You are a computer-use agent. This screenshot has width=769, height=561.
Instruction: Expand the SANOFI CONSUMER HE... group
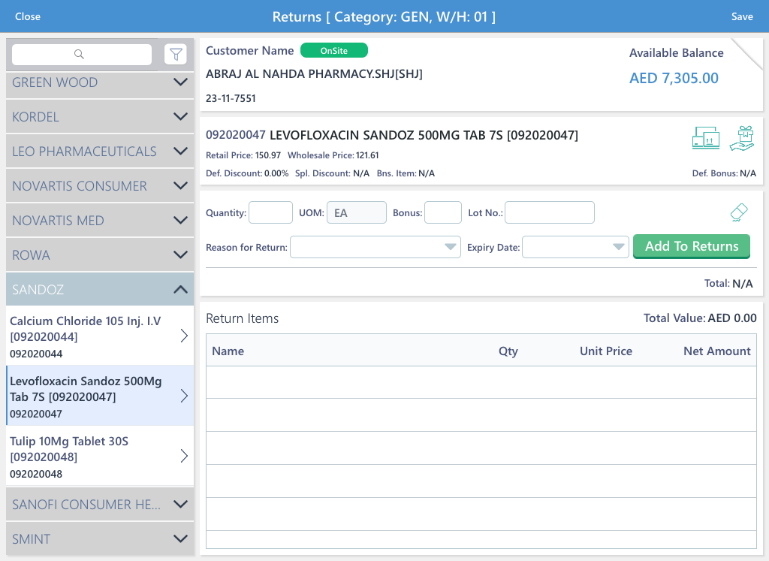(x=100, y=504)
